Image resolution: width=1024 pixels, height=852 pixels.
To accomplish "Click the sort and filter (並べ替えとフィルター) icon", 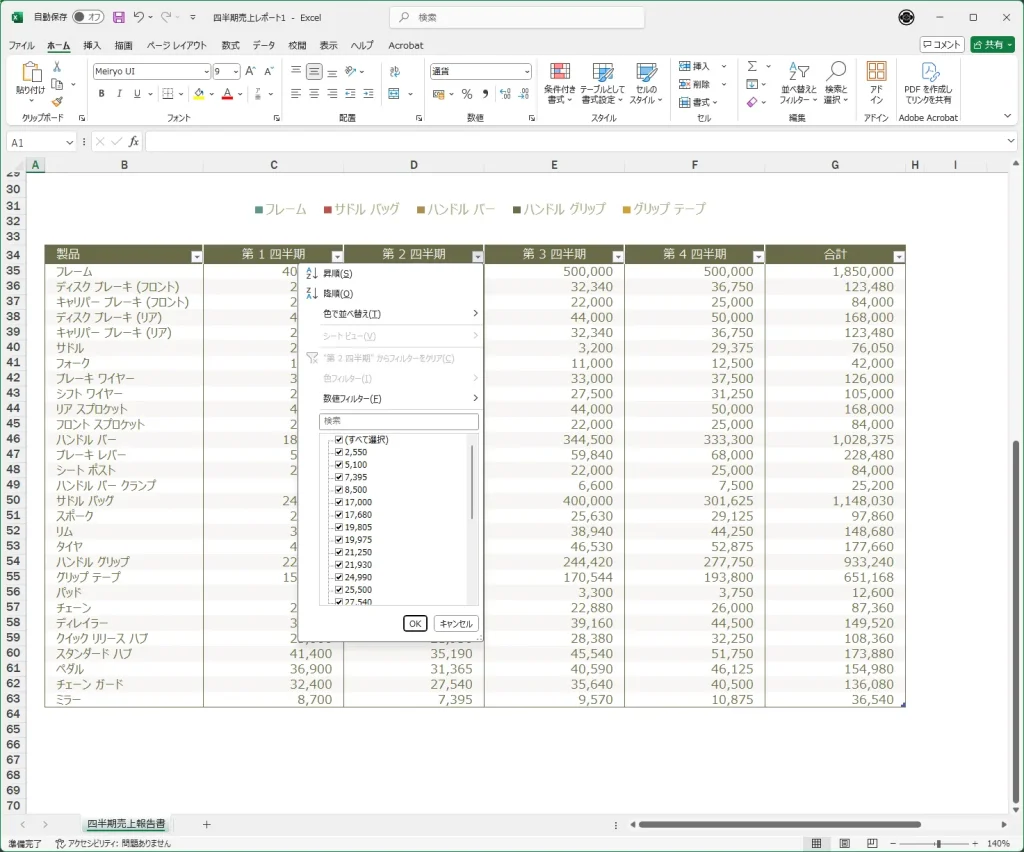I will [798, 82].
